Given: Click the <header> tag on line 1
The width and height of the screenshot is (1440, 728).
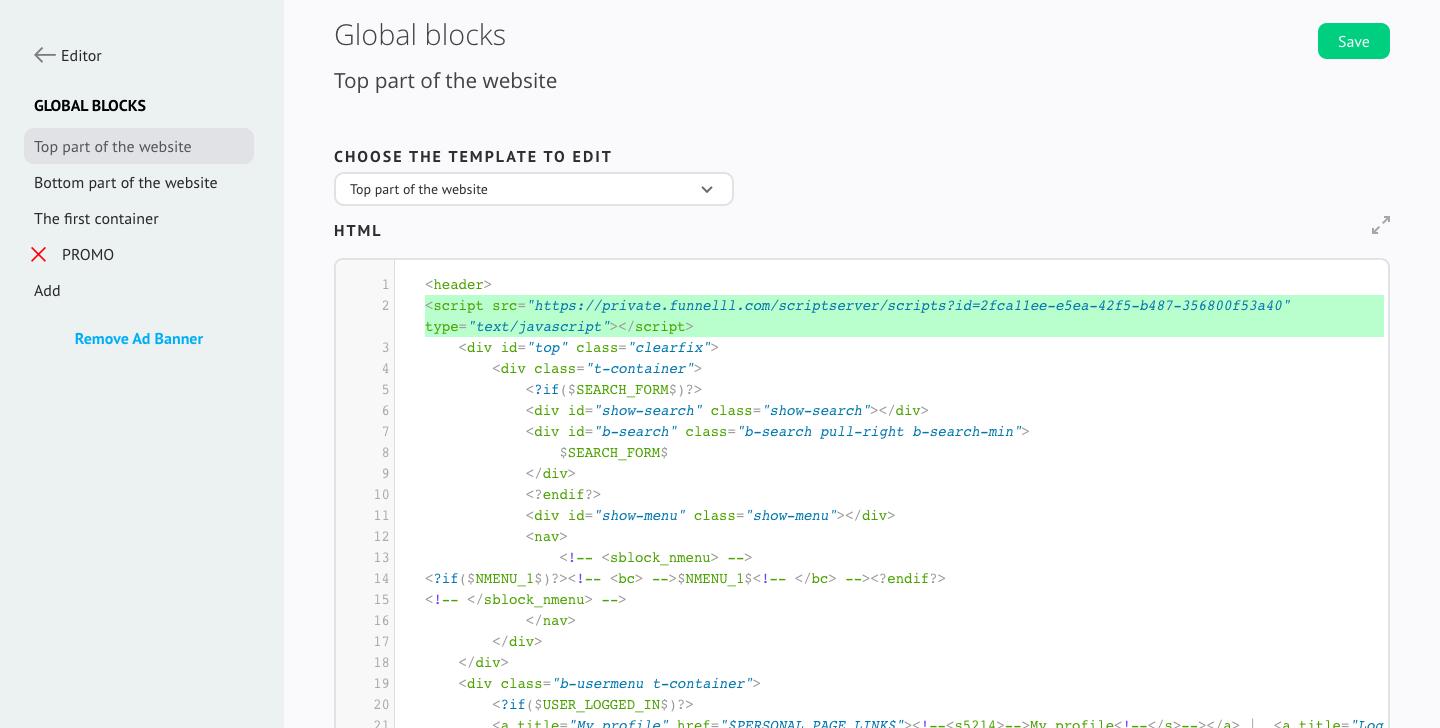Looking at the screenshot, I should point(458,285).
